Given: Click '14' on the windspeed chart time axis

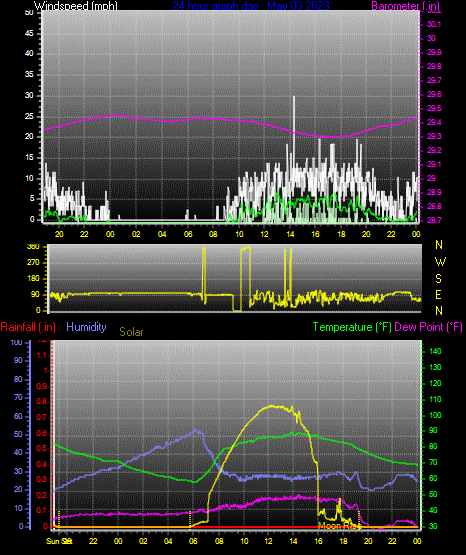Looking at the screenshot, I should pos(290,234).
